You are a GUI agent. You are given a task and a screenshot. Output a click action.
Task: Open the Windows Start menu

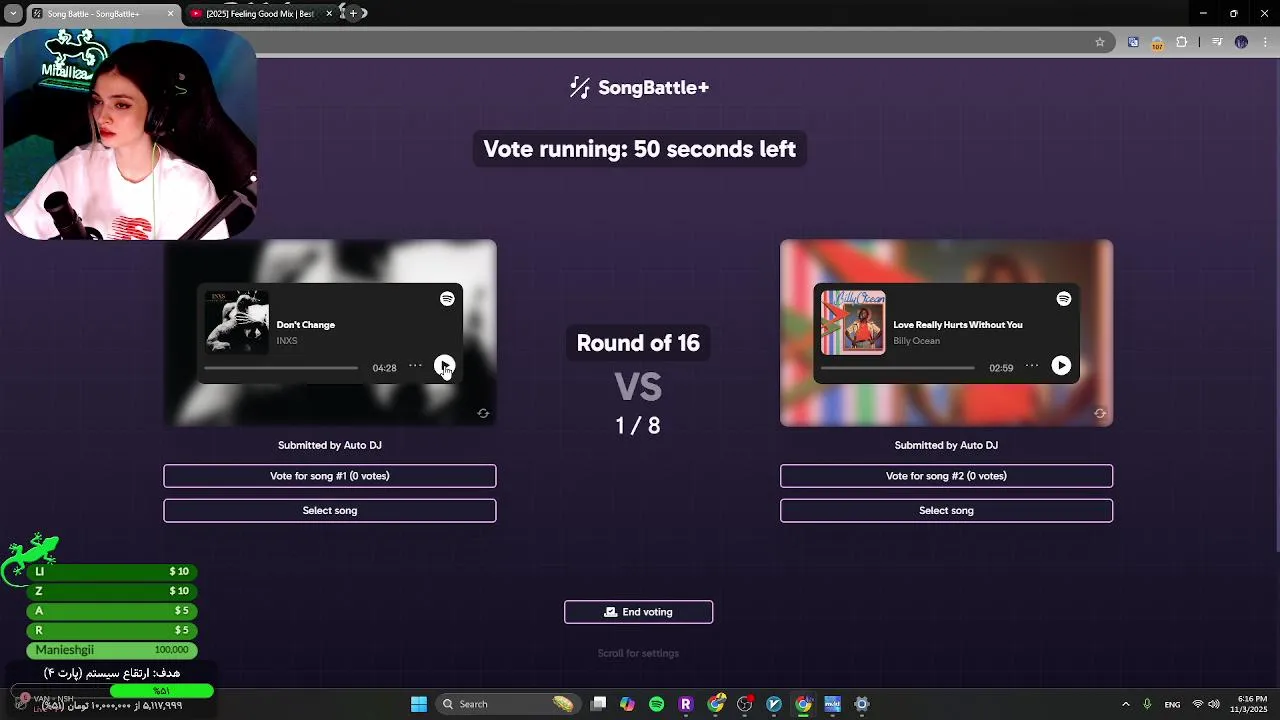(419, 704)
